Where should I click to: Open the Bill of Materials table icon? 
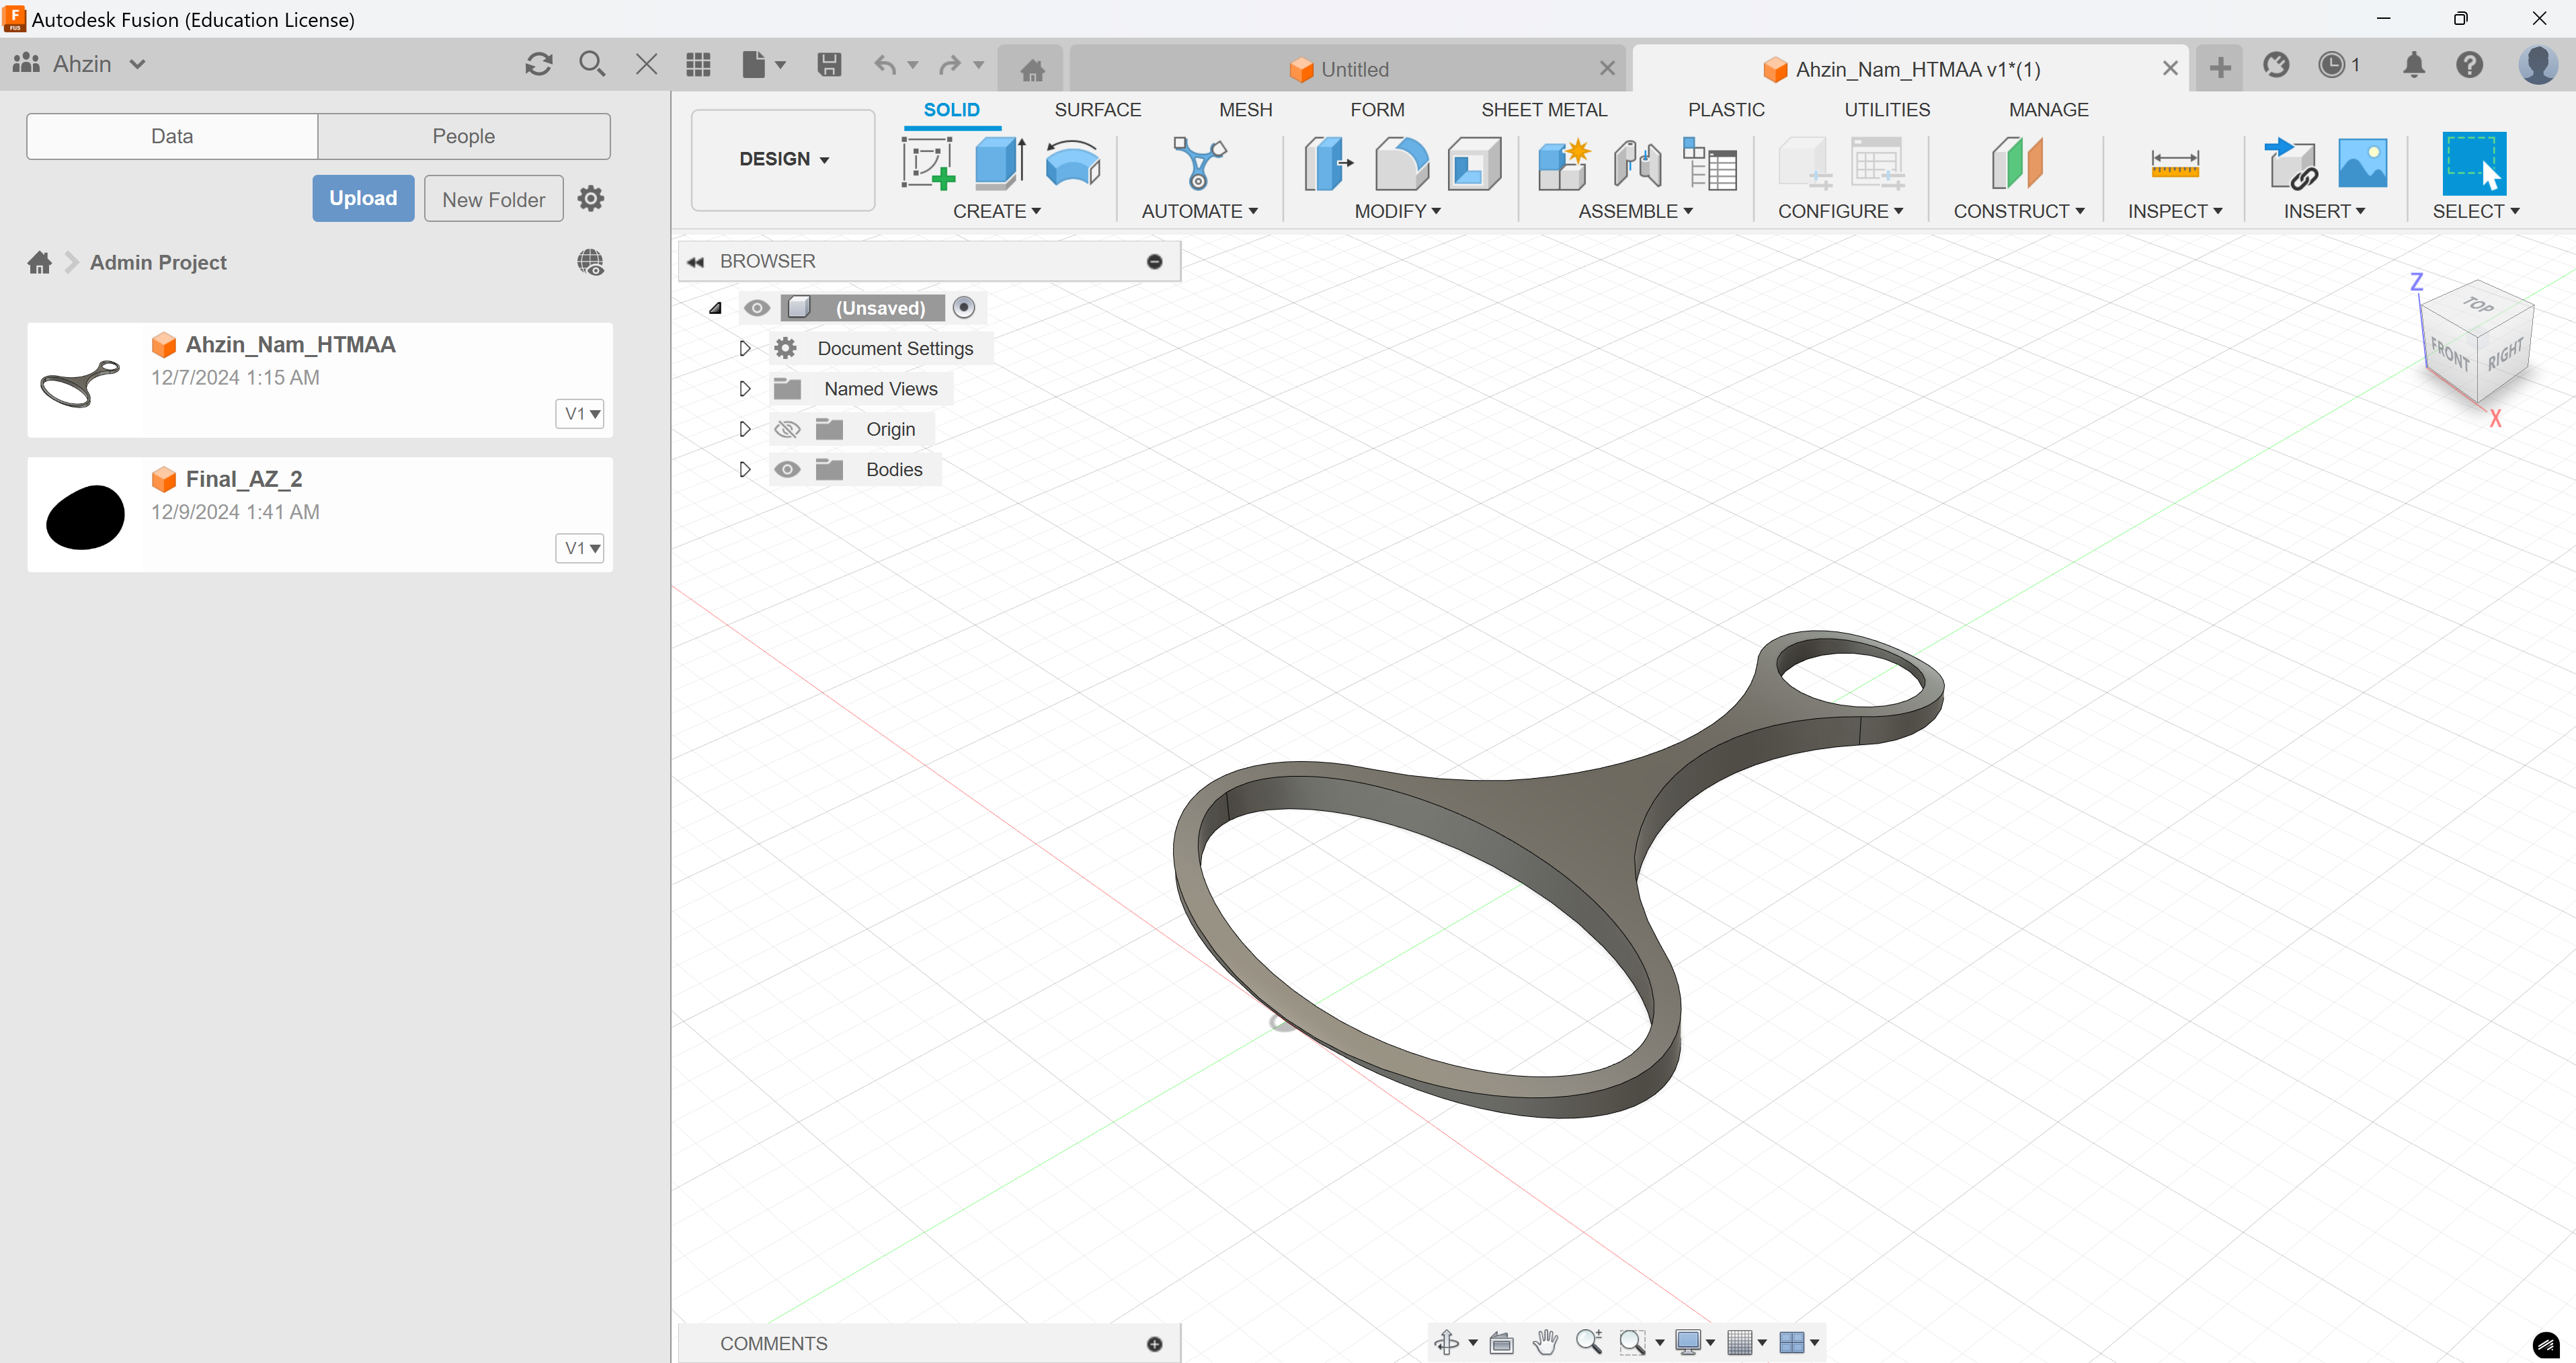1710,164
